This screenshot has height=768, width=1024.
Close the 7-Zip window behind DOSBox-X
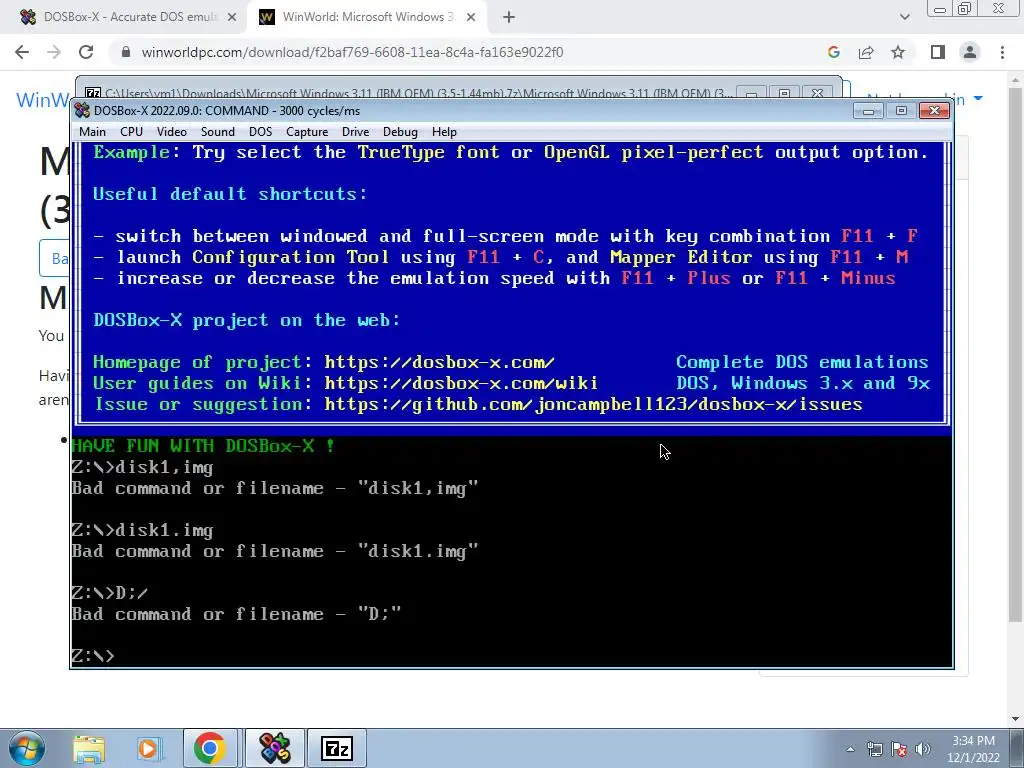click(817, 93)
